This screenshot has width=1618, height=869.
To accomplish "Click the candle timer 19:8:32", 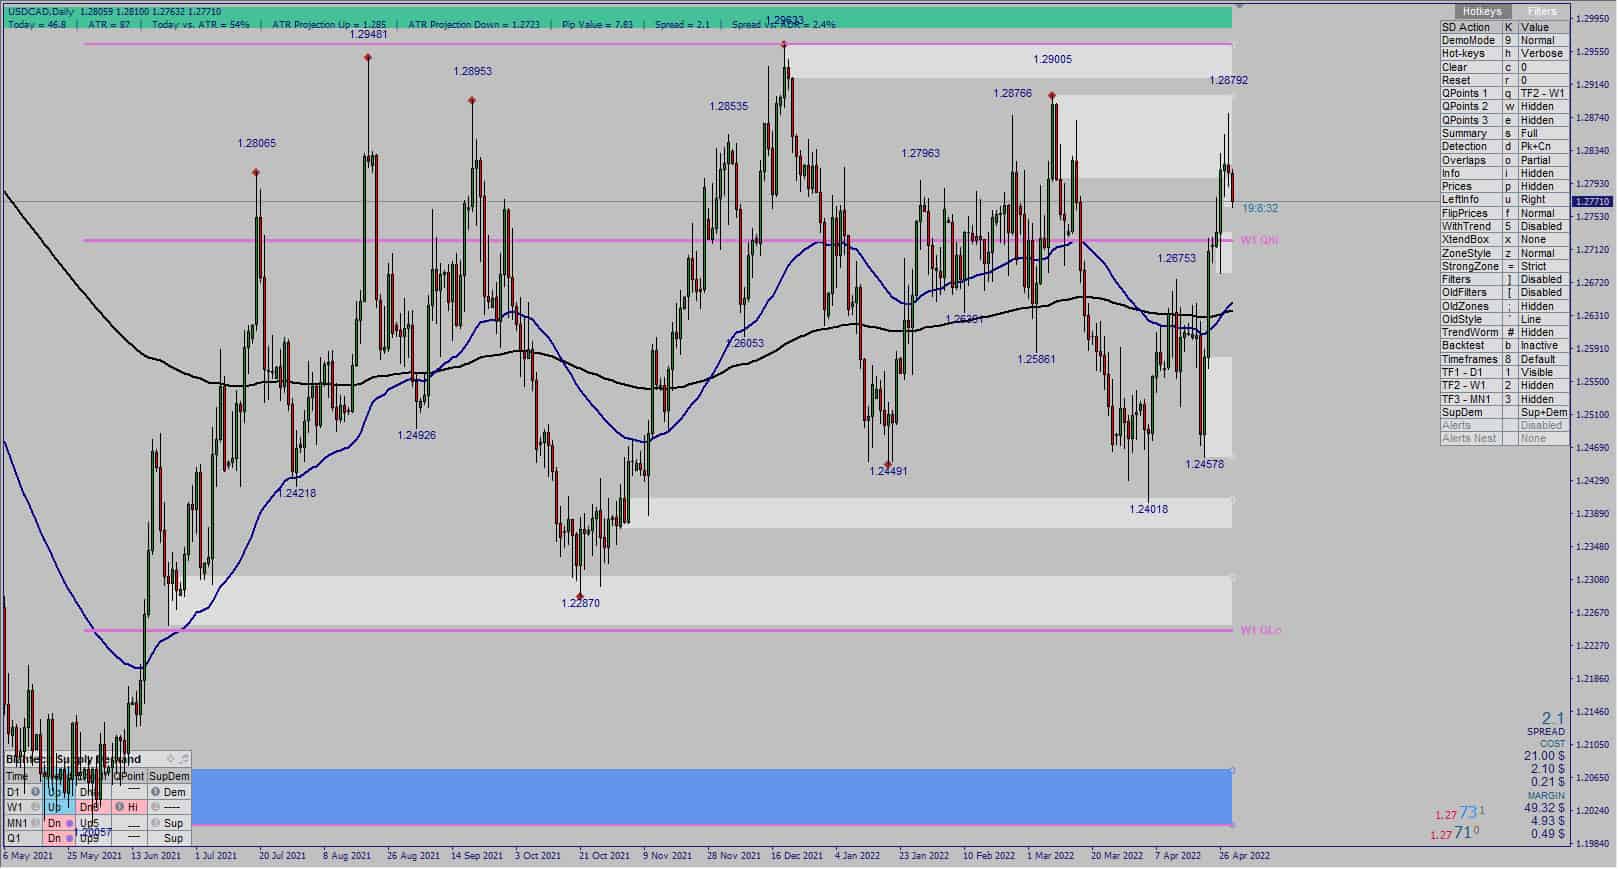I will tap(1260, 208).
